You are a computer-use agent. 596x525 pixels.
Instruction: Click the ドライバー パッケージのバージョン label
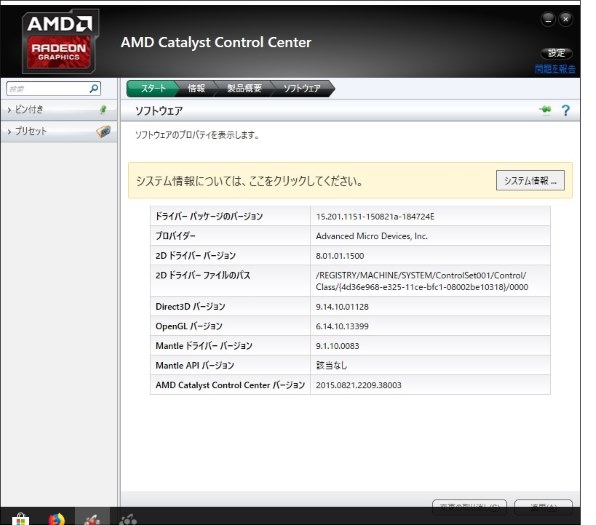click(209, 216)
